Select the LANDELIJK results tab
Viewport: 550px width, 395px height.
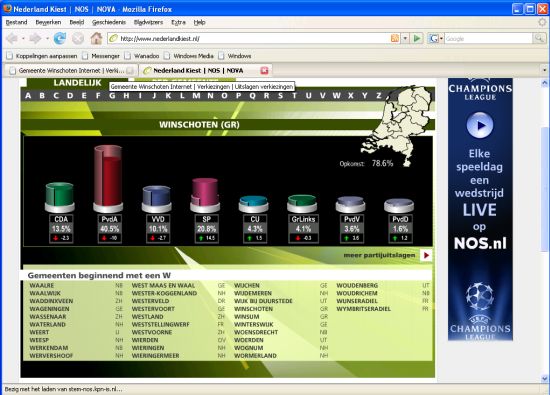pyautogui.click(x=77, y=83)
